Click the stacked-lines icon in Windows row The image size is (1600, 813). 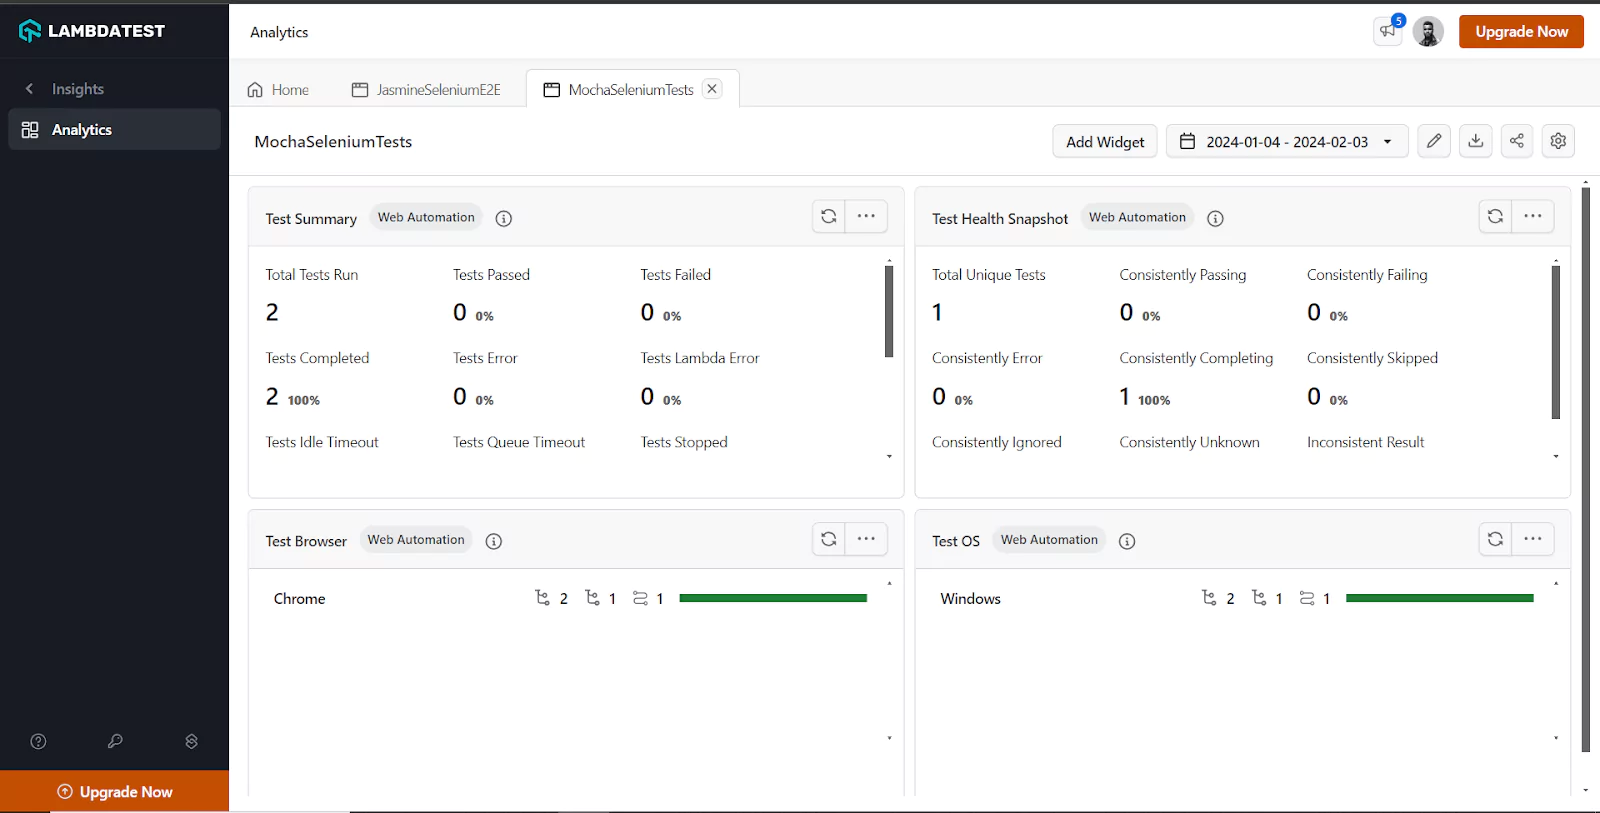click(x=1307, y=598)
